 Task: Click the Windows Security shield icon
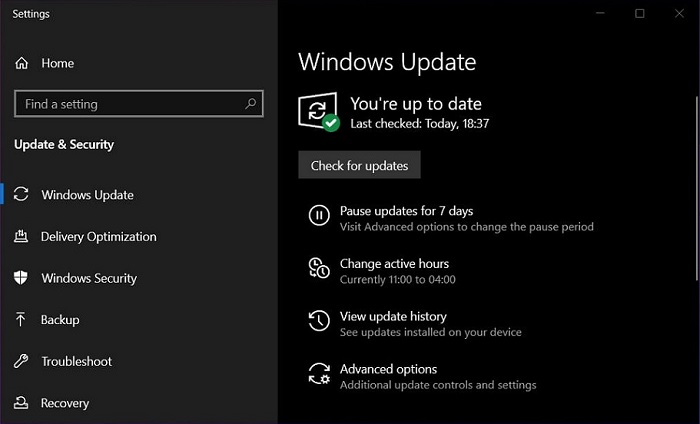[x=21, y=278]
